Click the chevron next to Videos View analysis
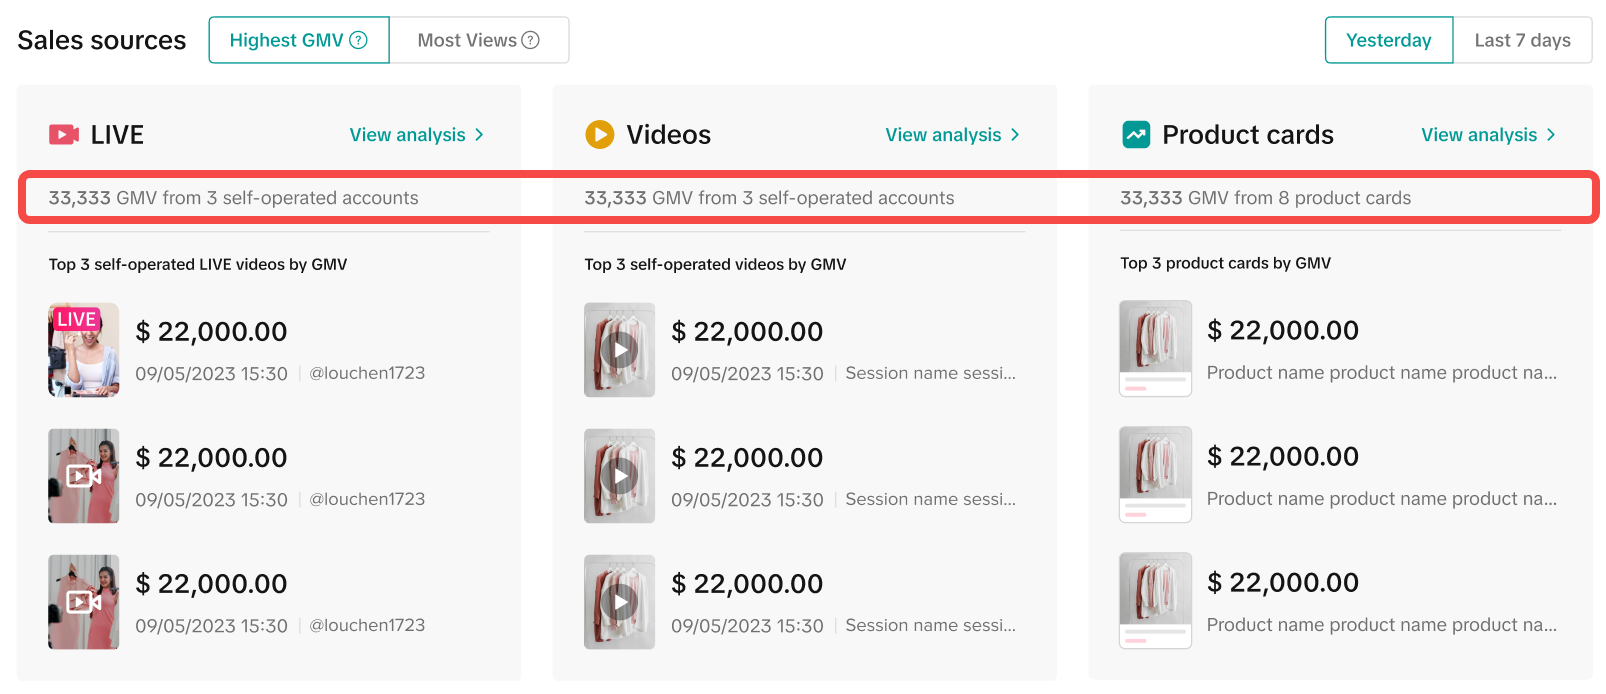This screenshot has width=1606, height=694. (x=1016, y=135)
